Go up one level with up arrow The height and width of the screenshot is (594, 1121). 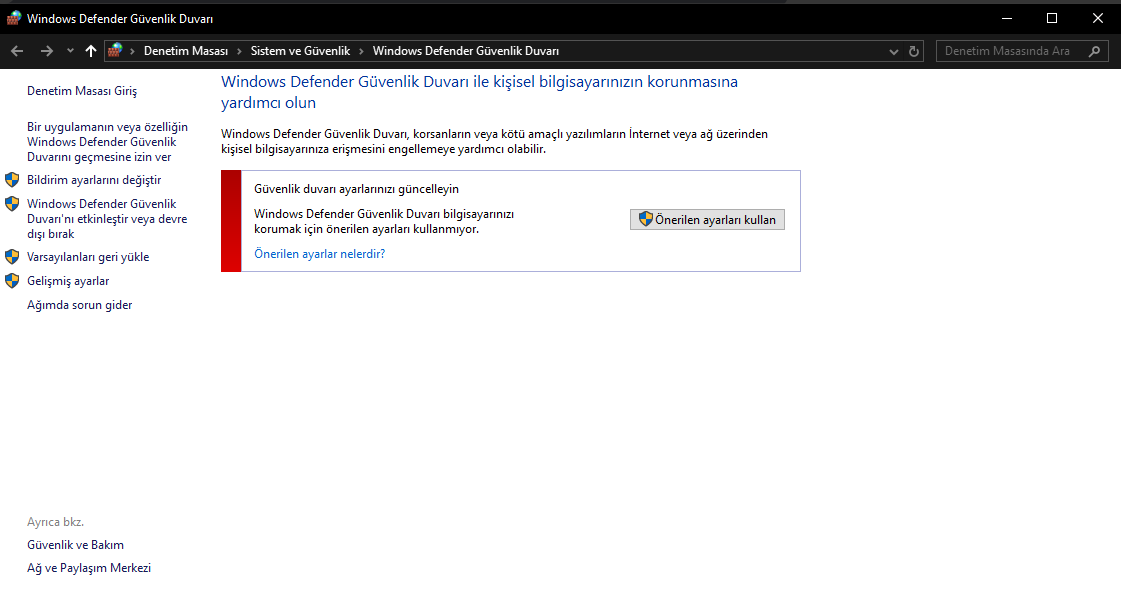[91, 51]
